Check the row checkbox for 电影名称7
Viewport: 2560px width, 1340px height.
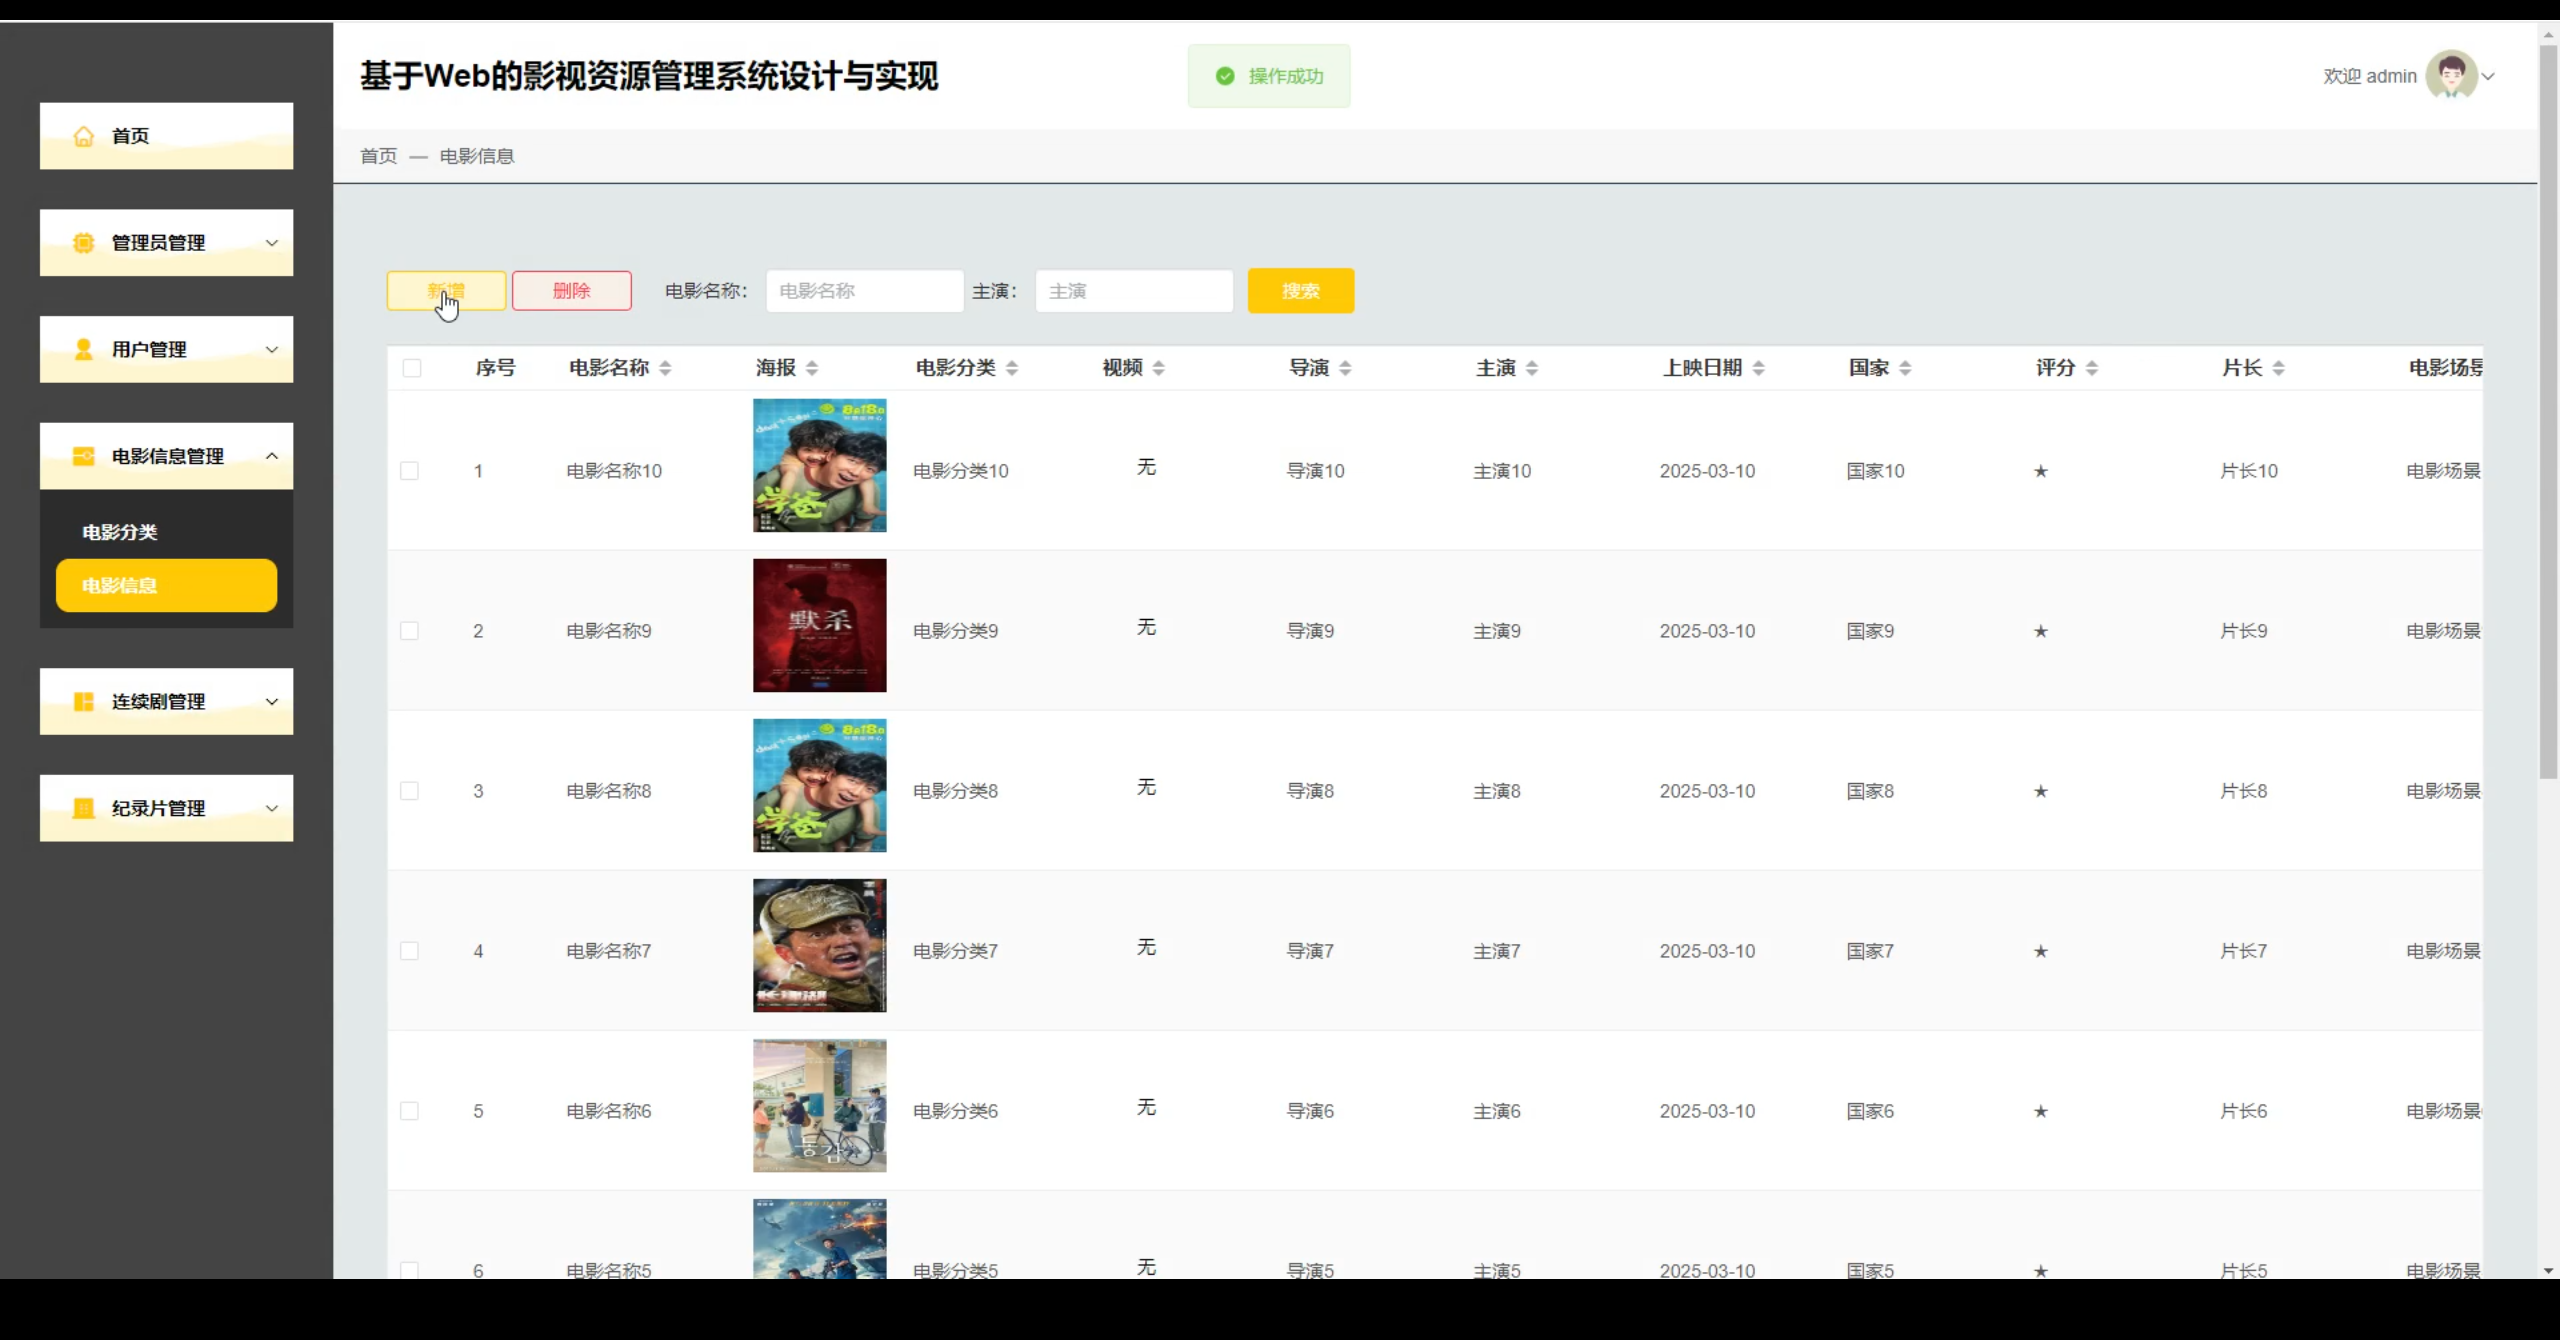coord(409,950)
